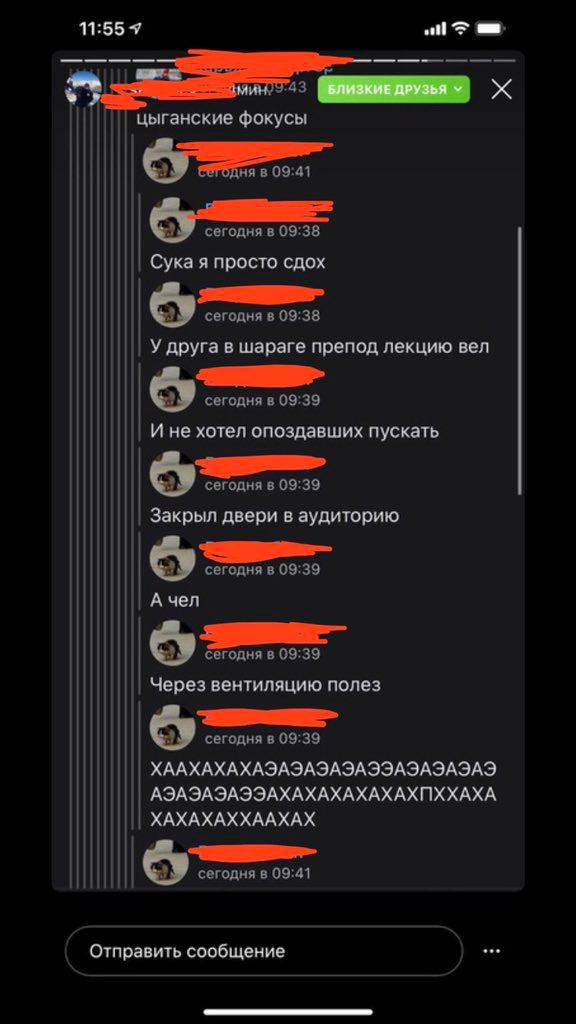This screenshot has height=1024, width=576.
Task: Tap the story author's profile picture
Action: [84, 89]
